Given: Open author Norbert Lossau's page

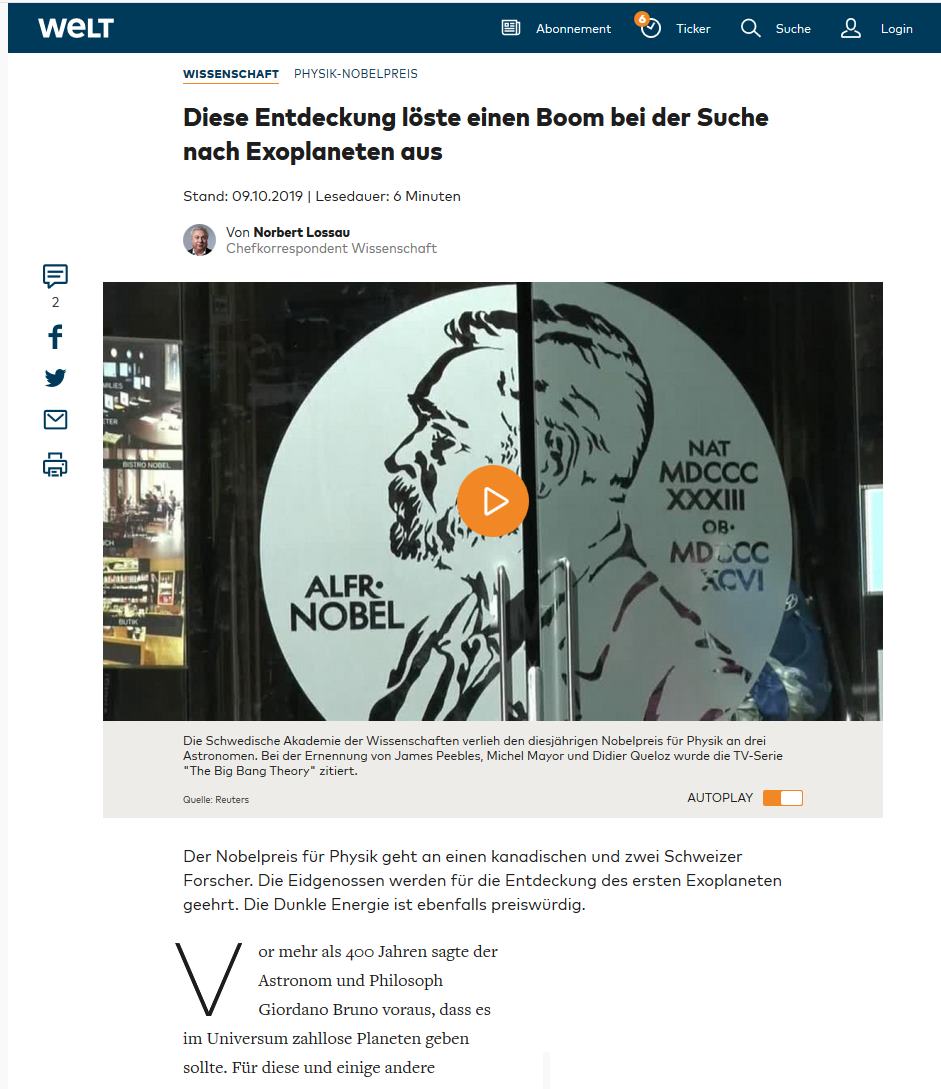Looking at the screenshot, I should point(301,232).
